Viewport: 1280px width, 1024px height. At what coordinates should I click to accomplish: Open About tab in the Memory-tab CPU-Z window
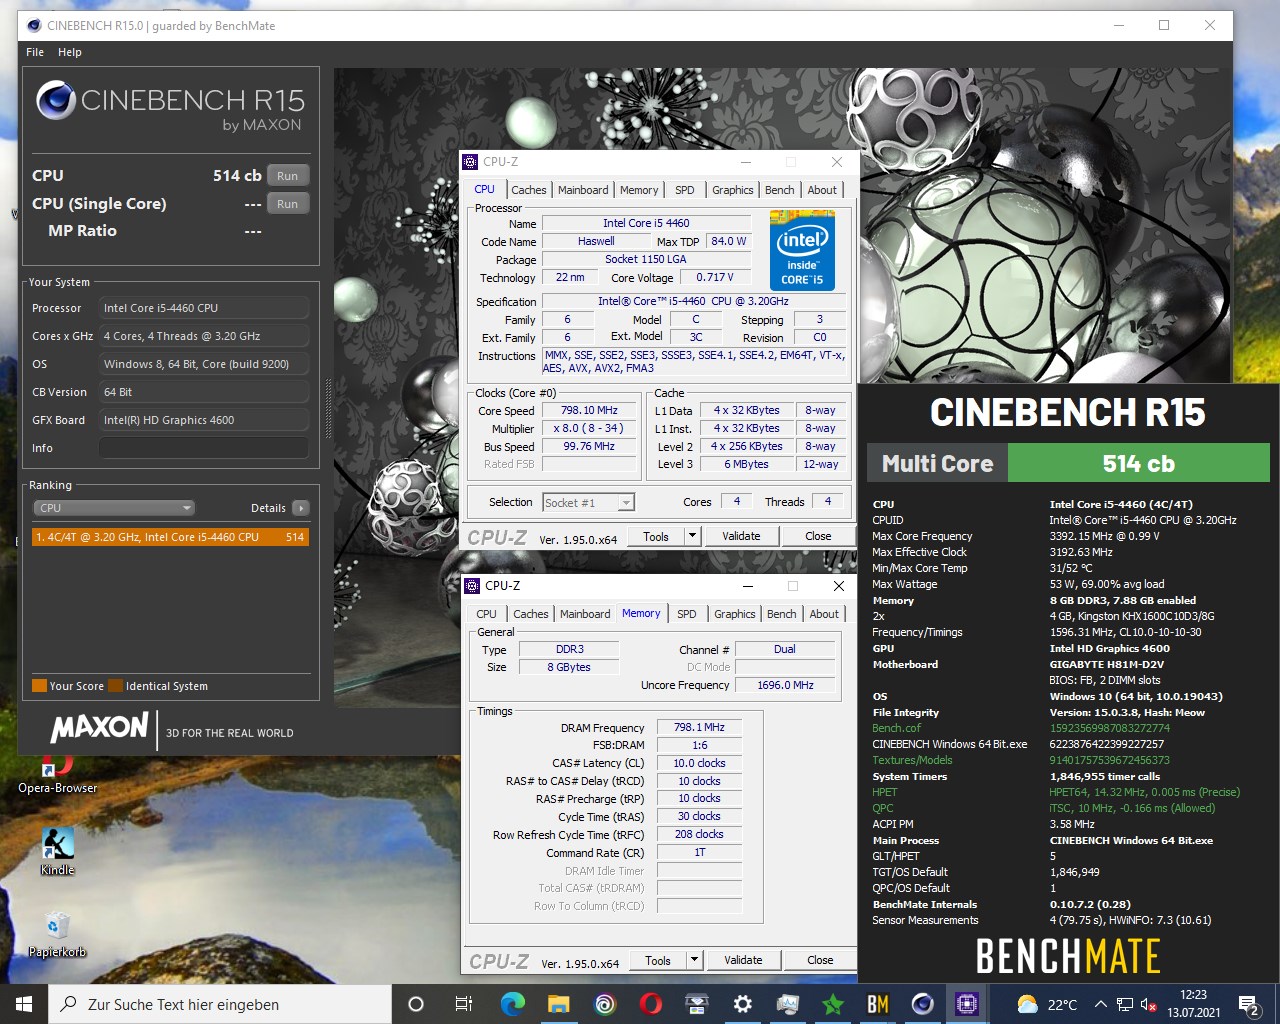824,614
